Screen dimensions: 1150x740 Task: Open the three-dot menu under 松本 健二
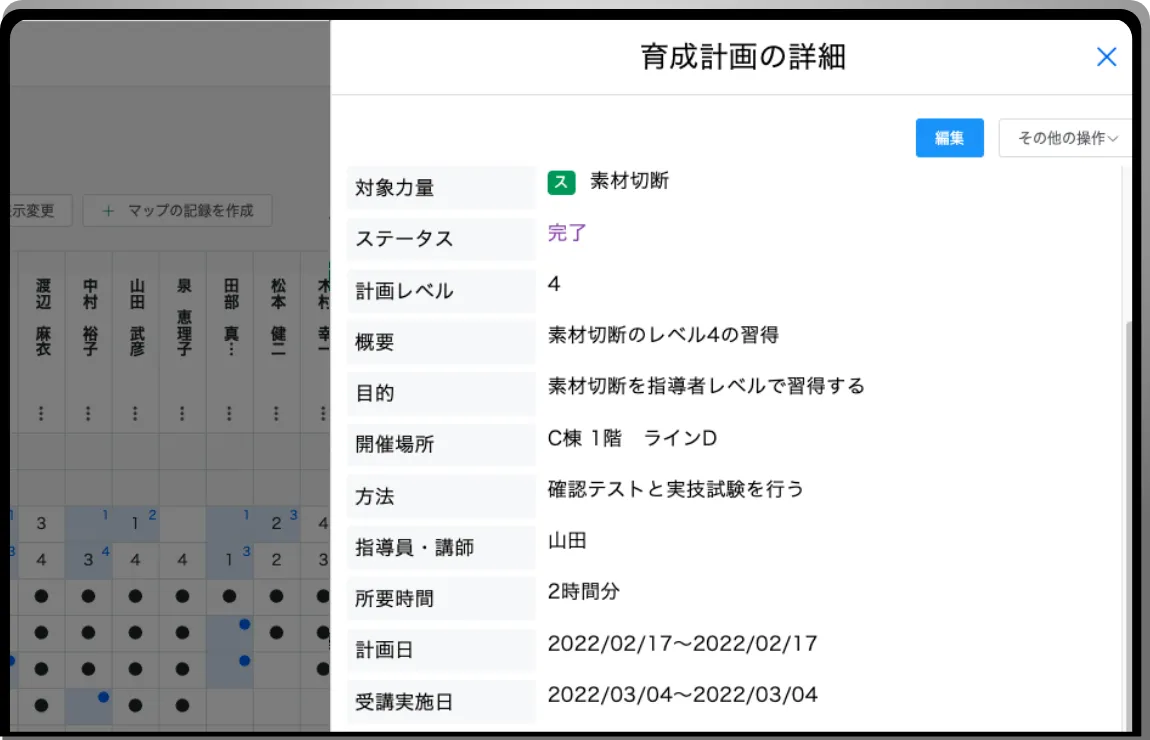tap(277, 413)
